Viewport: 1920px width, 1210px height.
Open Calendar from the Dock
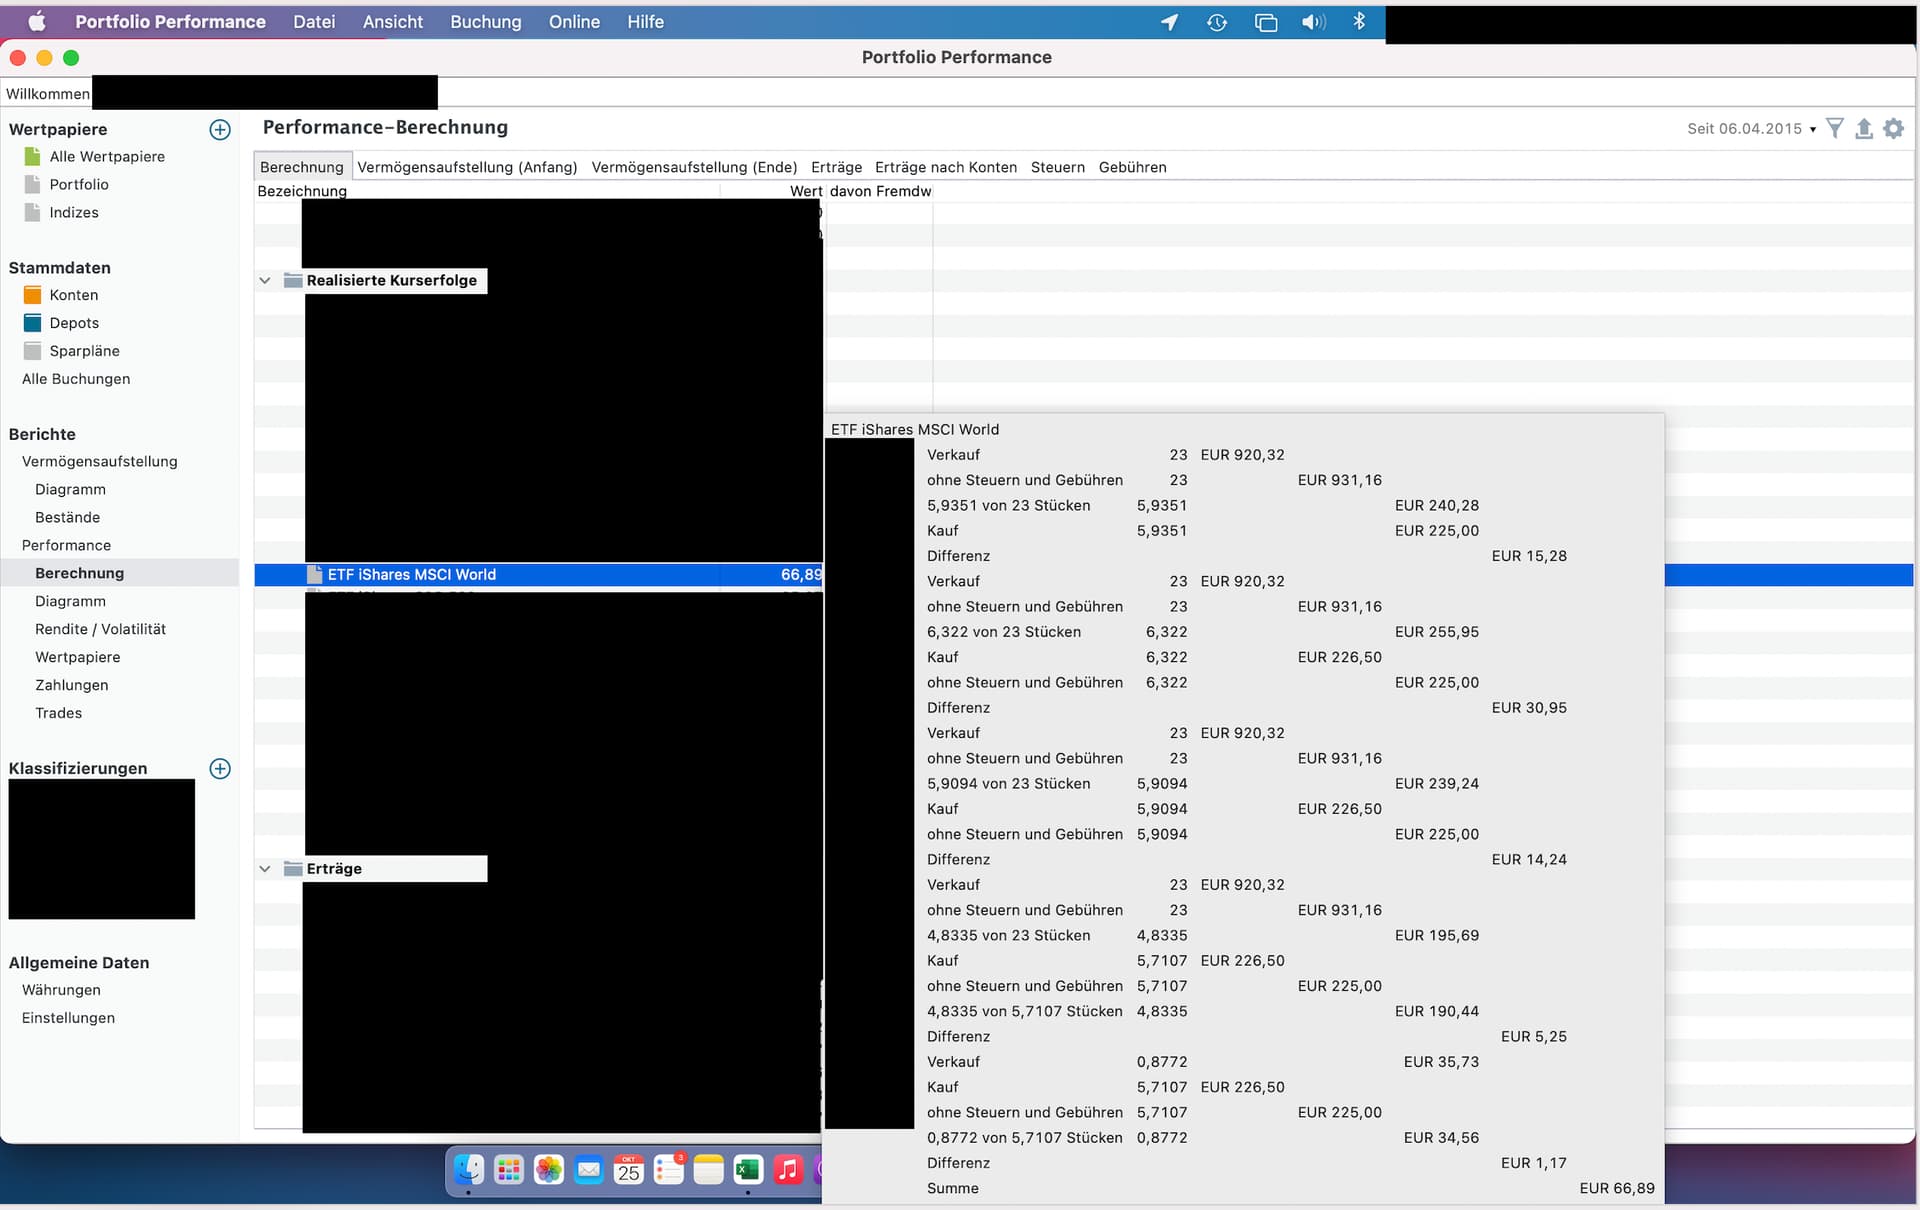coord(629,1170)
